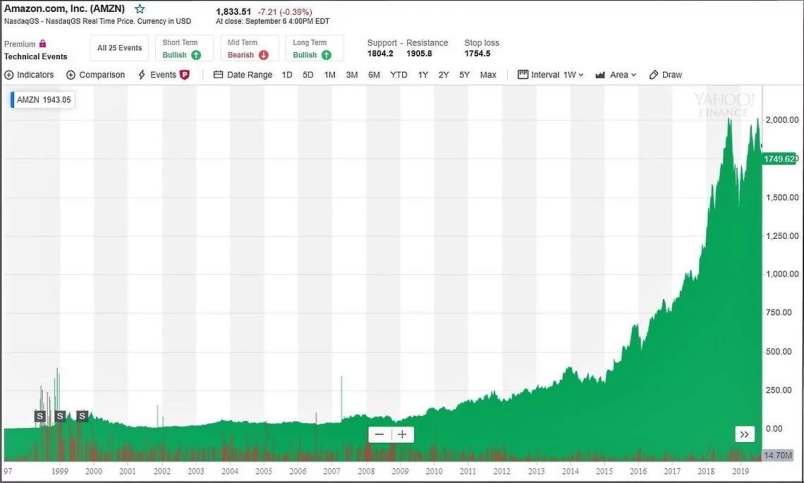Click the third S split marker near 2000
804x483 pixels.
(82, 416)
